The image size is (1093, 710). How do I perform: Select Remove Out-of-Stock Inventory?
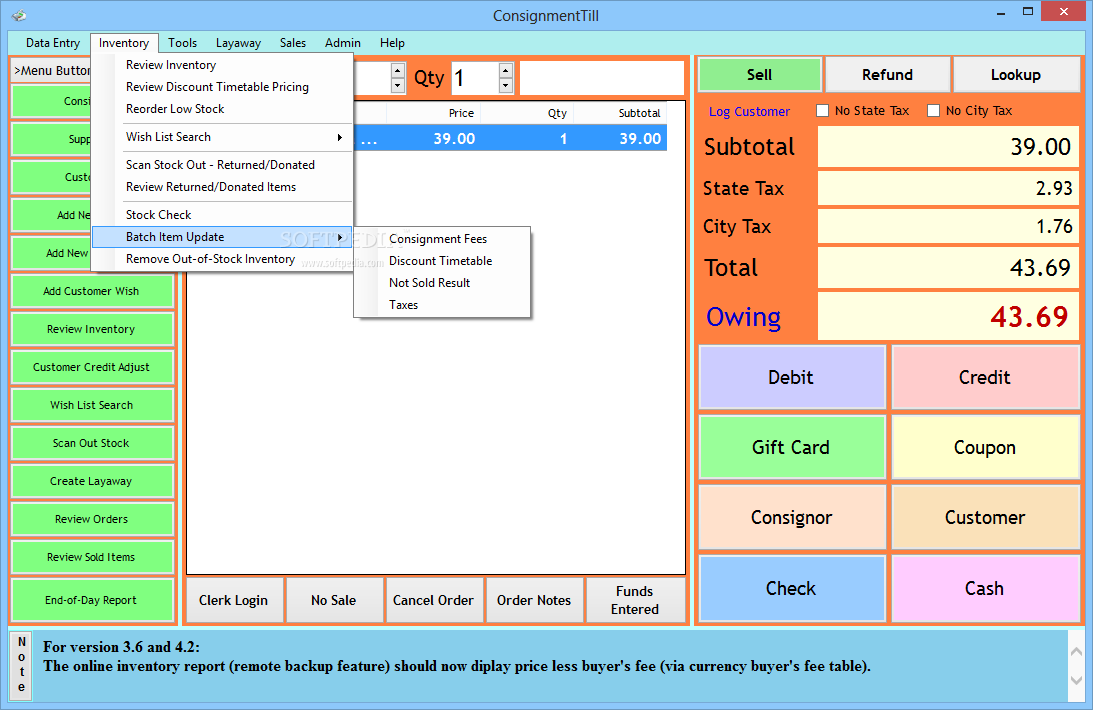point(222,259)
